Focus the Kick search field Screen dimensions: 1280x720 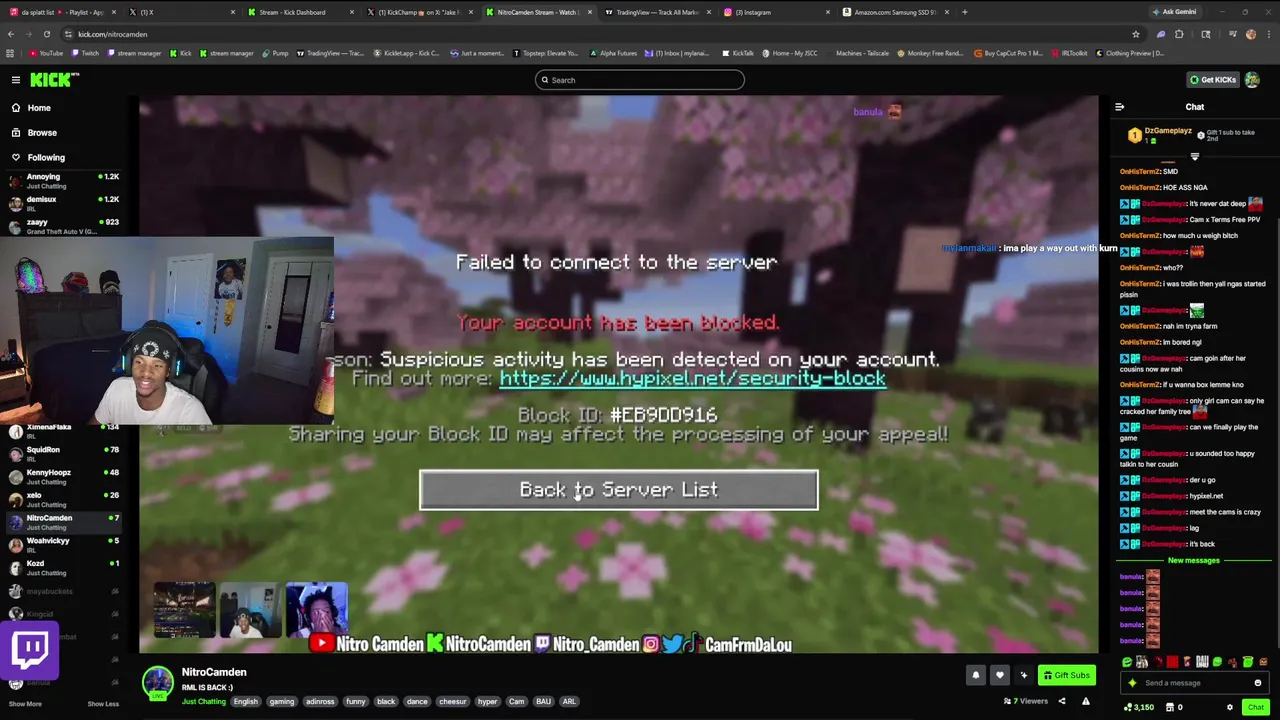point(640,80)
